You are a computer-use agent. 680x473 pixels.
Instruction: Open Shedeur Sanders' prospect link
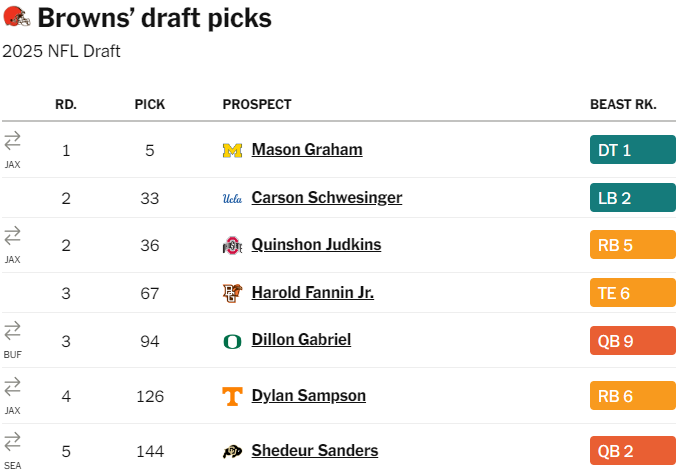tap(315, 451)
